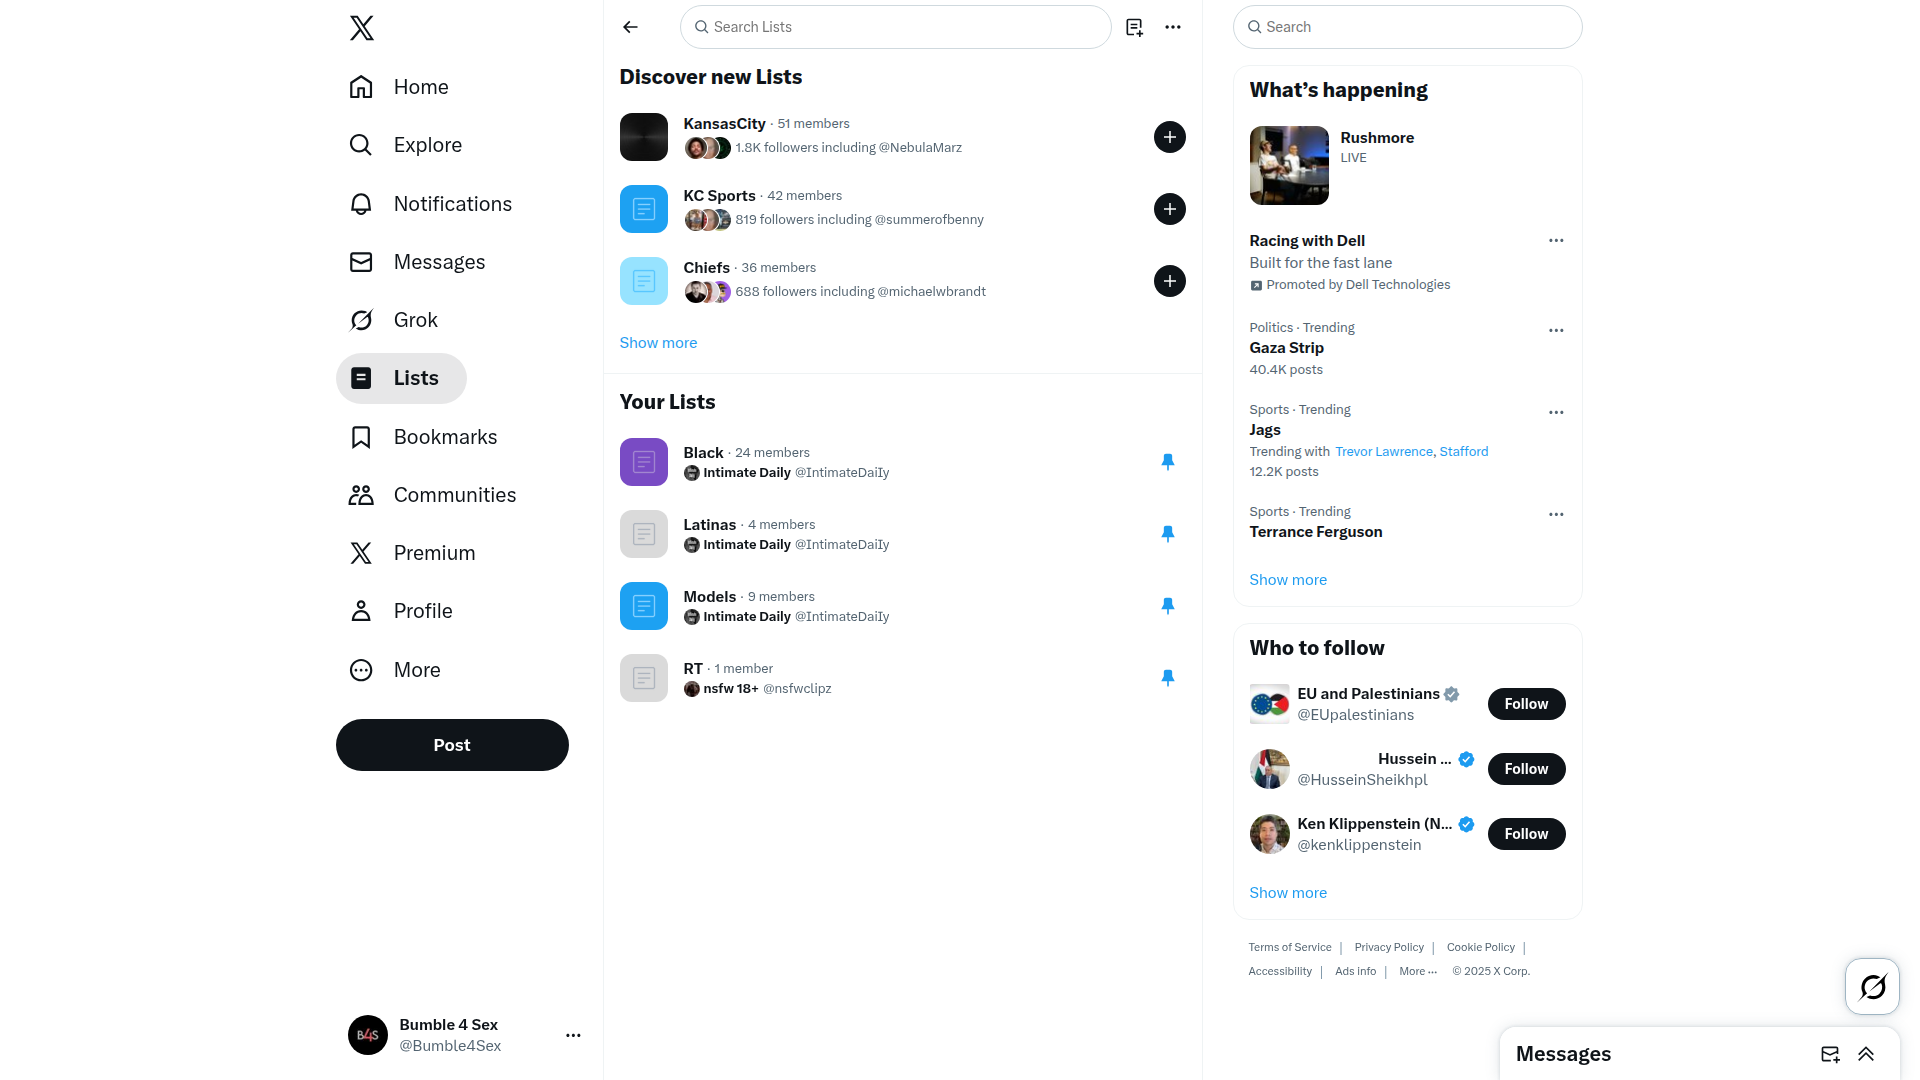Follow Ken Klippenstein
This screenshot has width=1920, height=1080.
(1526, 834)
